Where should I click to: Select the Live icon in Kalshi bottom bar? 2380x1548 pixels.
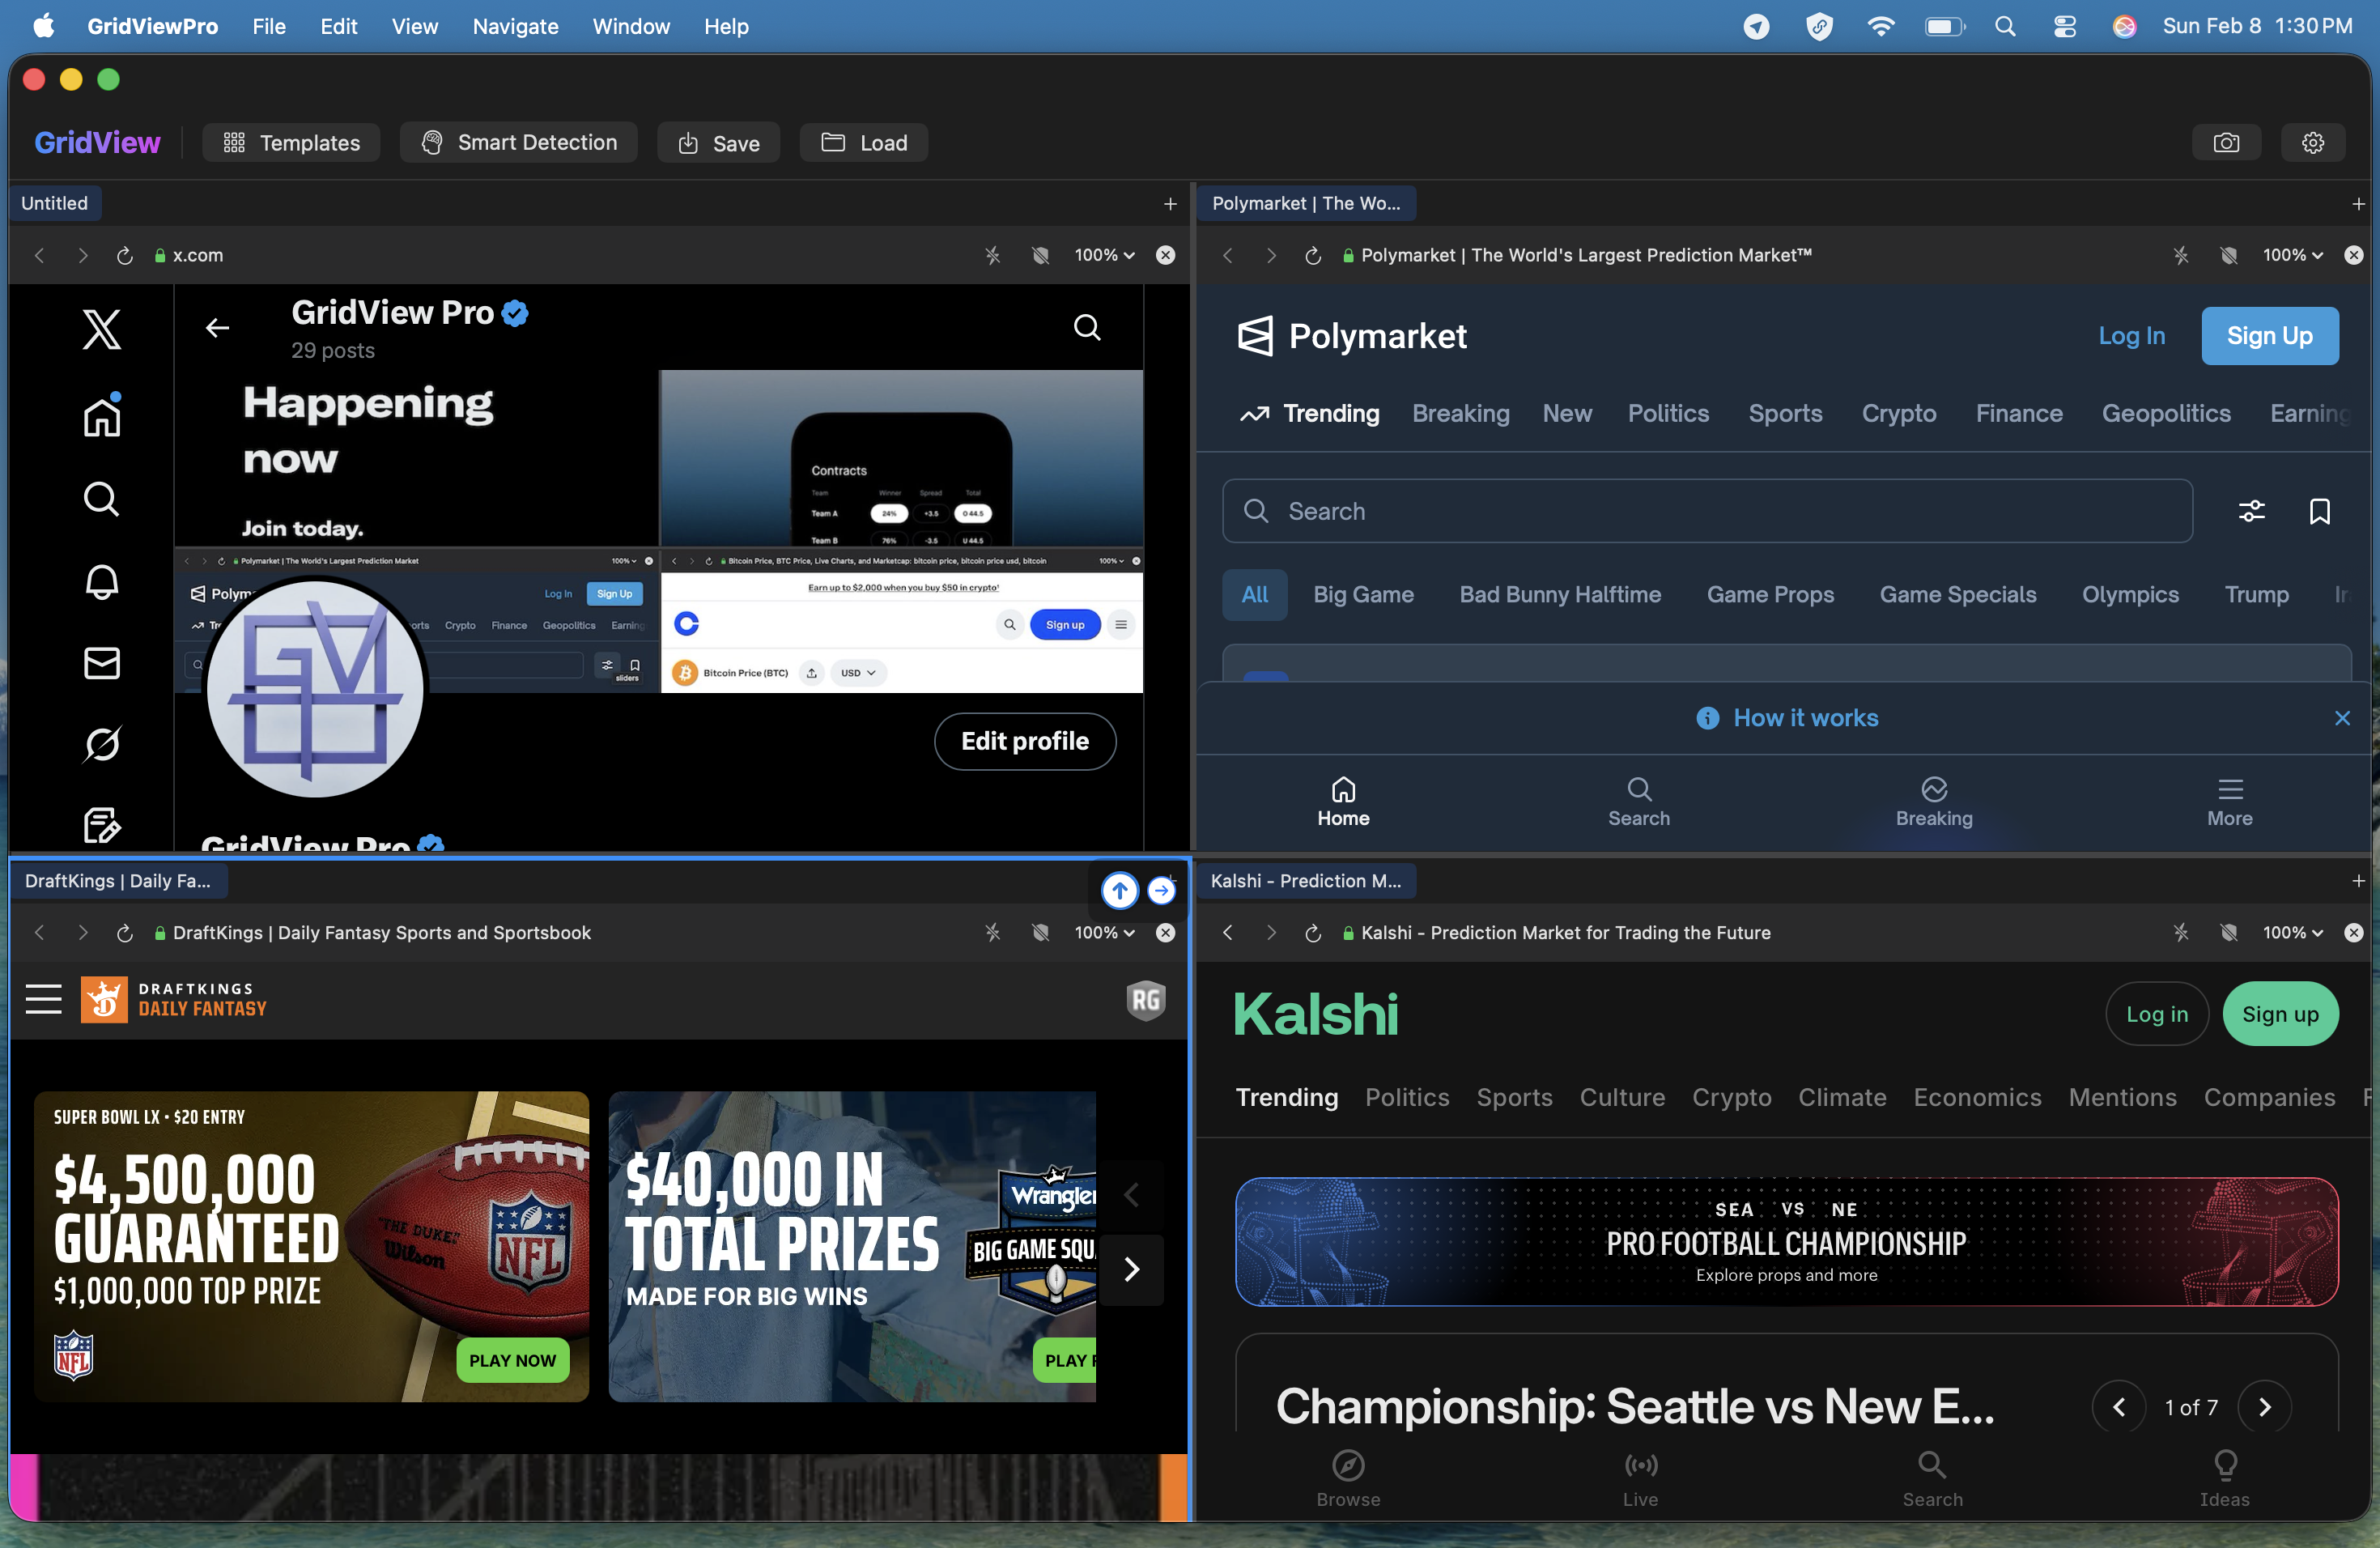click(x=1640, y=1478)
